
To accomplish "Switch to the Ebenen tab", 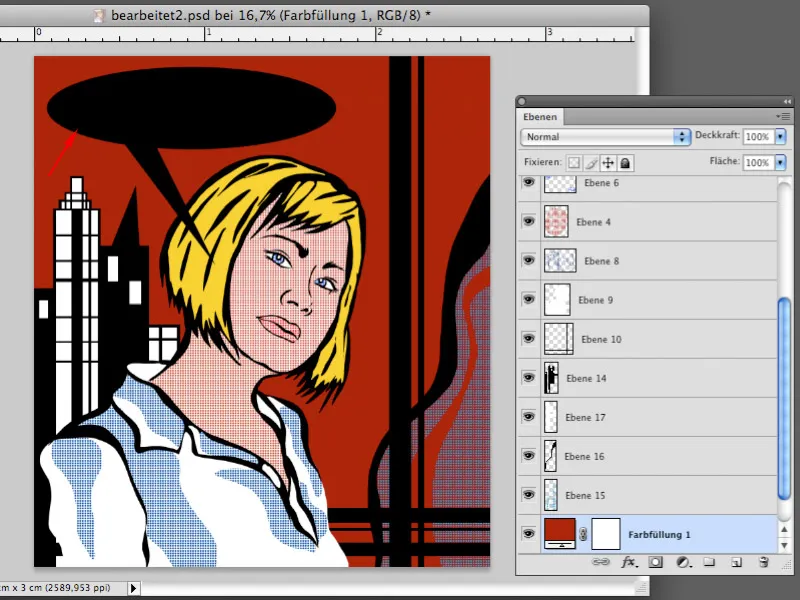I will pyautogui.click(x=540, y=117).
